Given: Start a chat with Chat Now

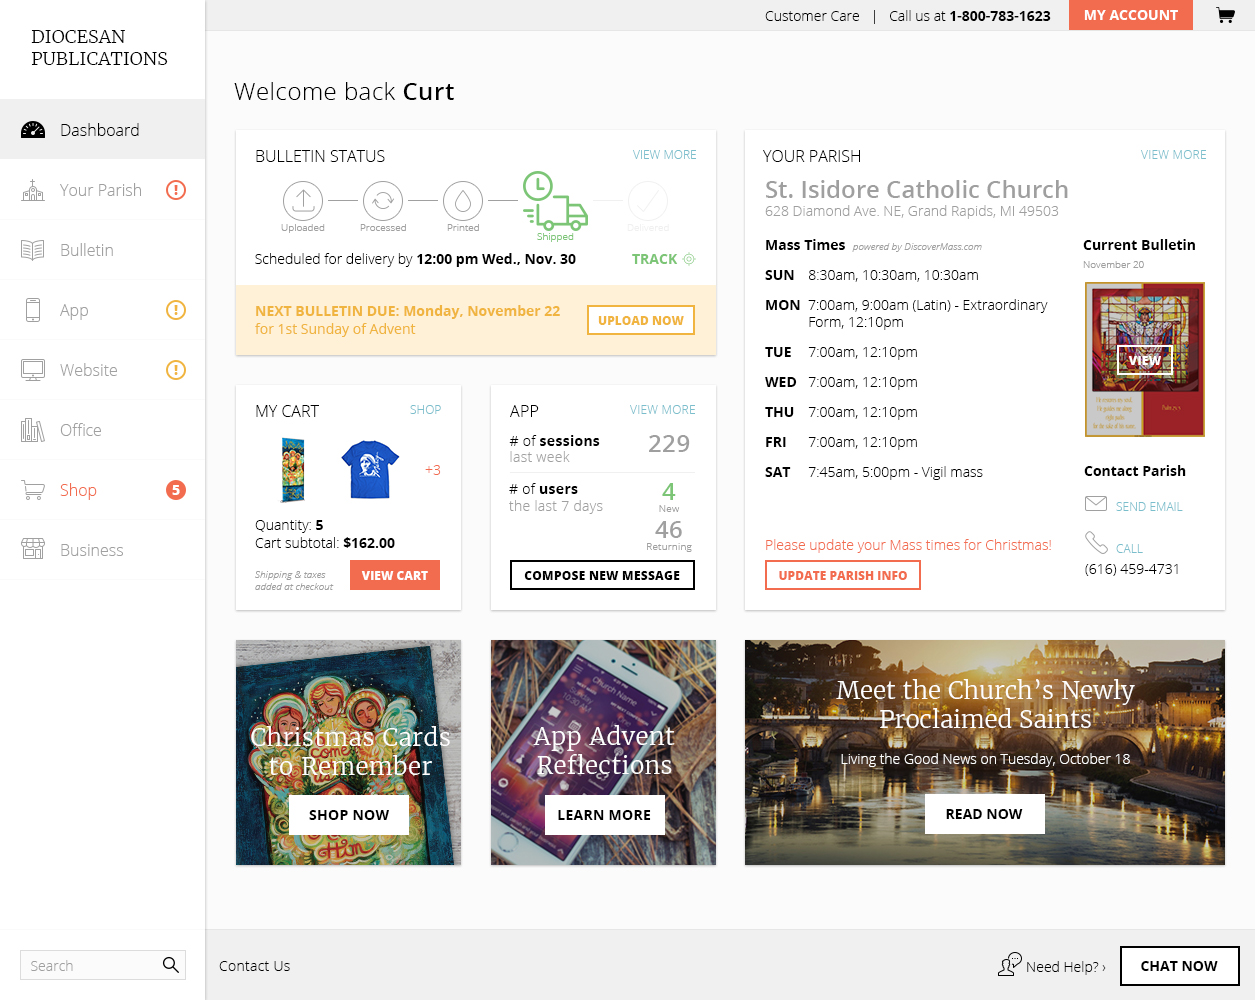Looking at the screenshot, I should click(x=1179, y=966).
